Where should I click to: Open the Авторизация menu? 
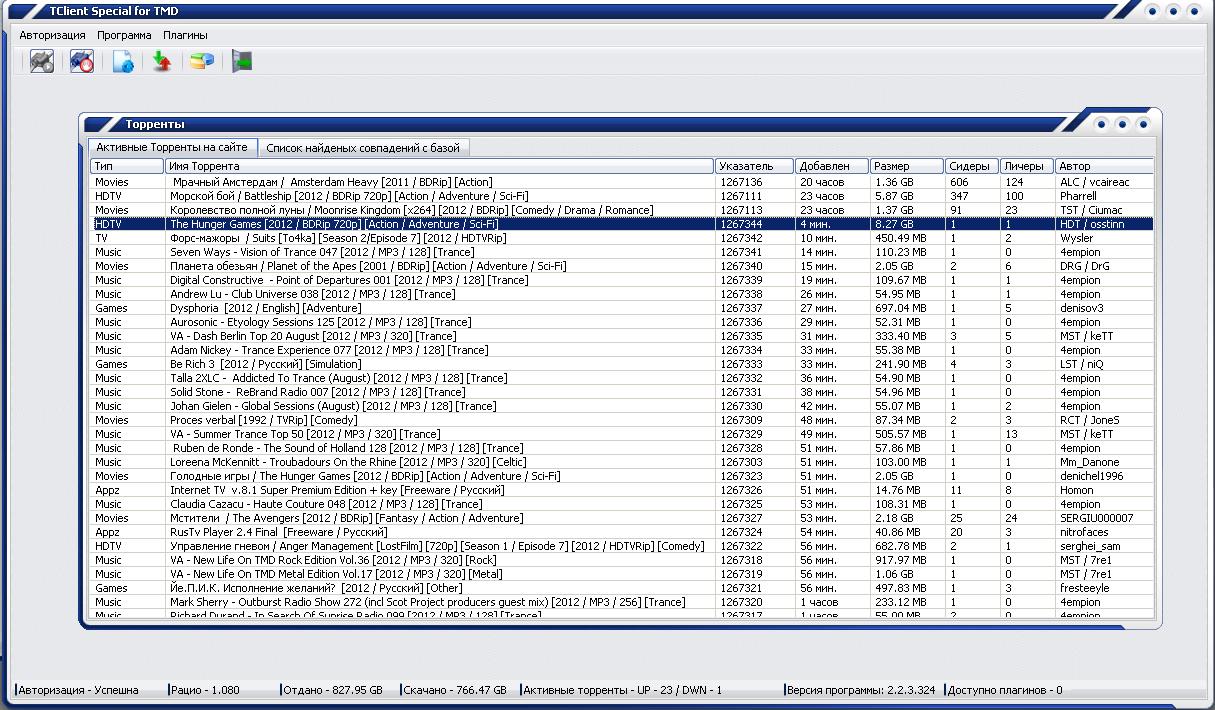53,35
